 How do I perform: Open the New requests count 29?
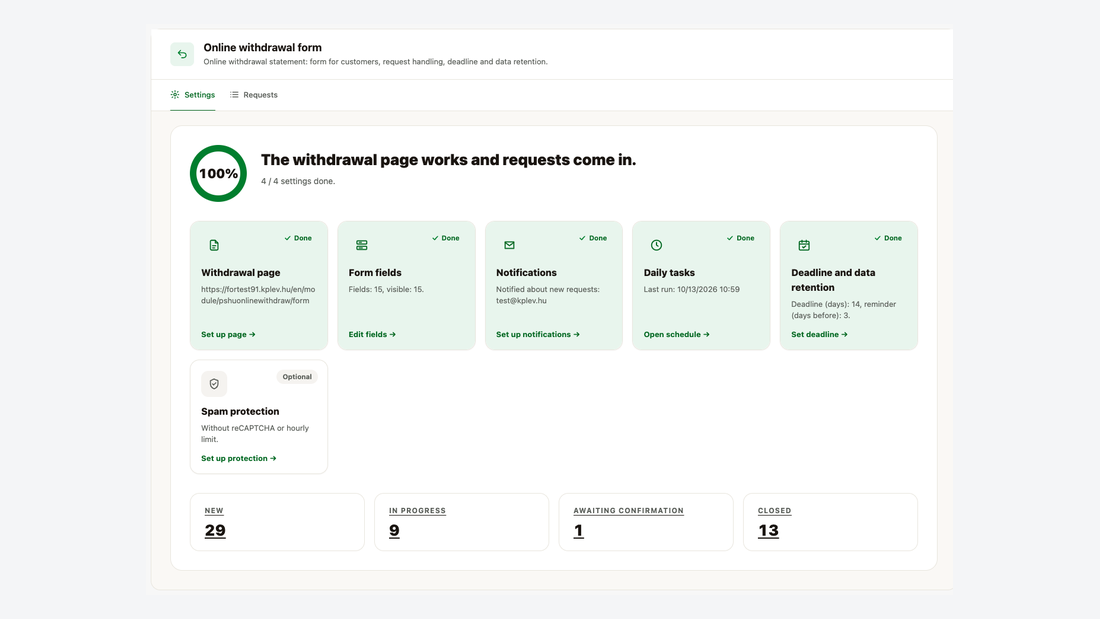pyautogui.click(x=215, y=531)
